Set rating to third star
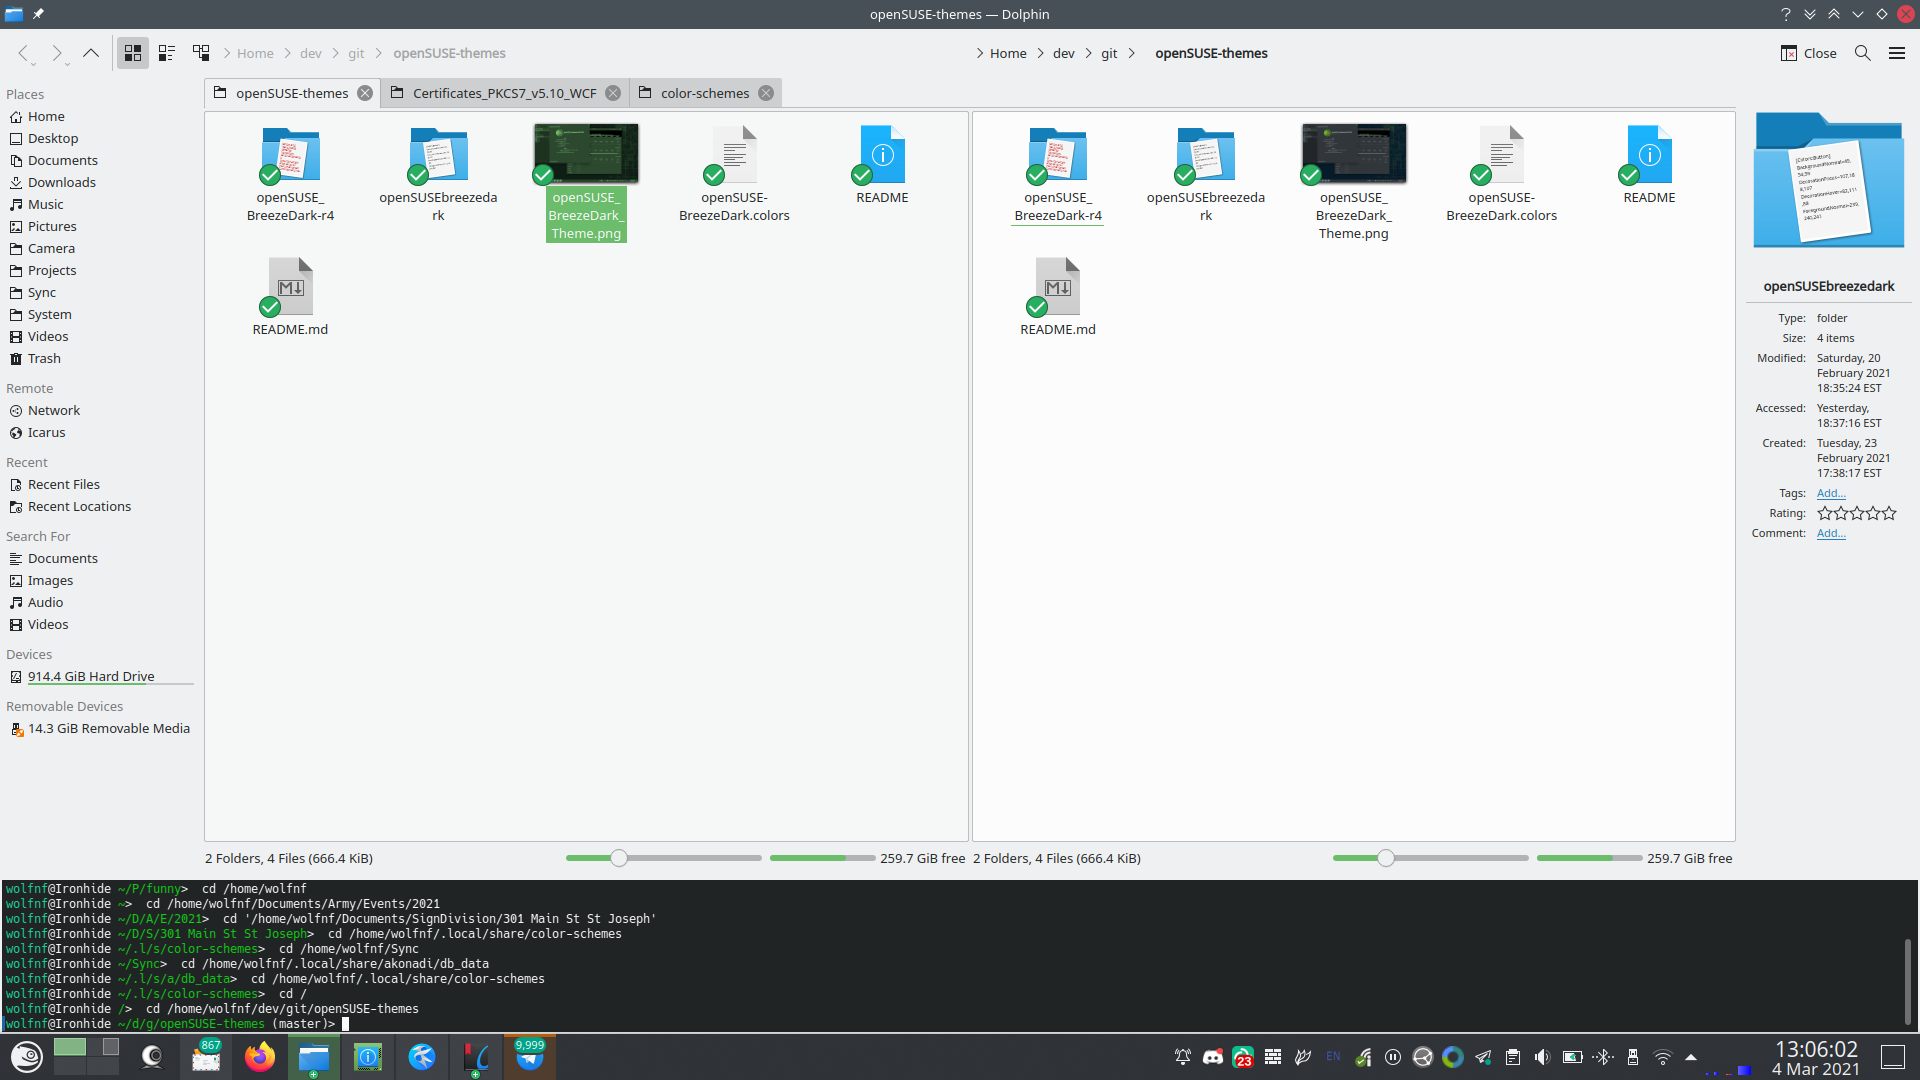 (1857, 513)
